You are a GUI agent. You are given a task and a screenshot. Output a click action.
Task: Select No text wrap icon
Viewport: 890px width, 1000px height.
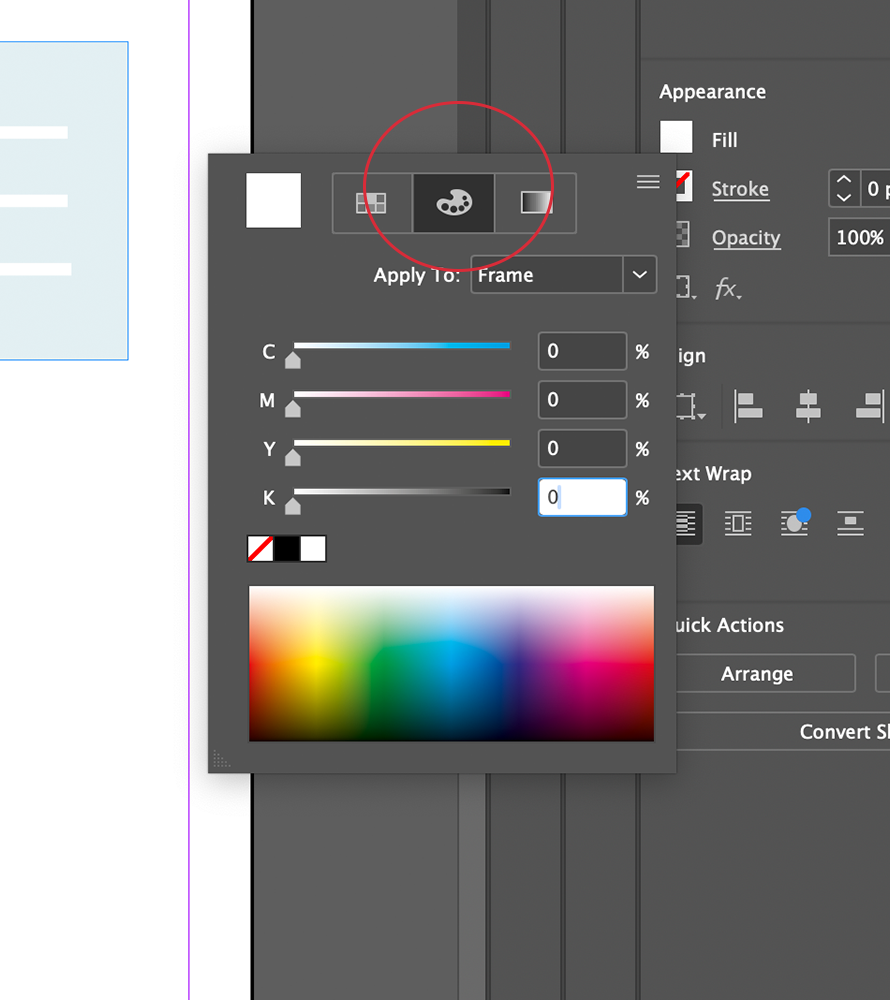(x=687, y=524)
